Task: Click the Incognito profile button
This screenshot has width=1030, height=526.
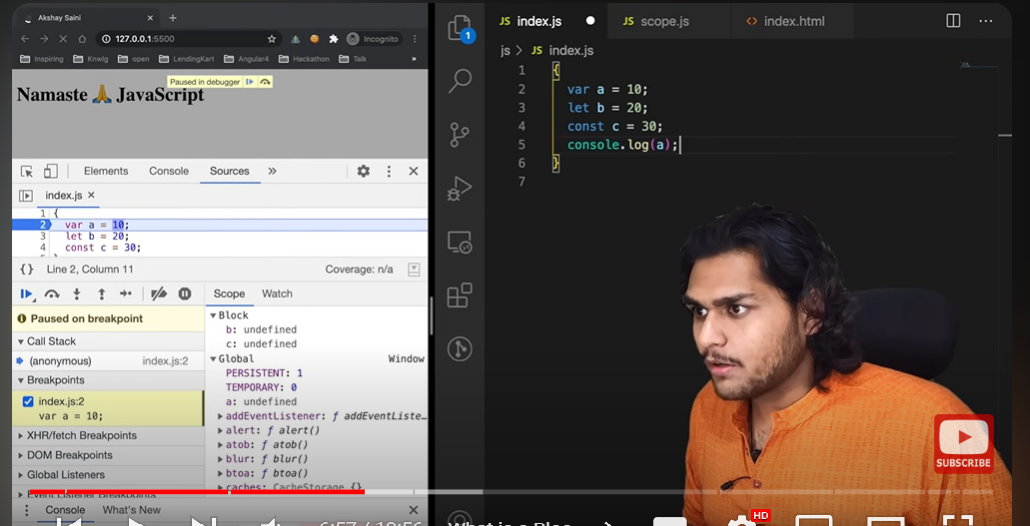Action: (372, 39)
